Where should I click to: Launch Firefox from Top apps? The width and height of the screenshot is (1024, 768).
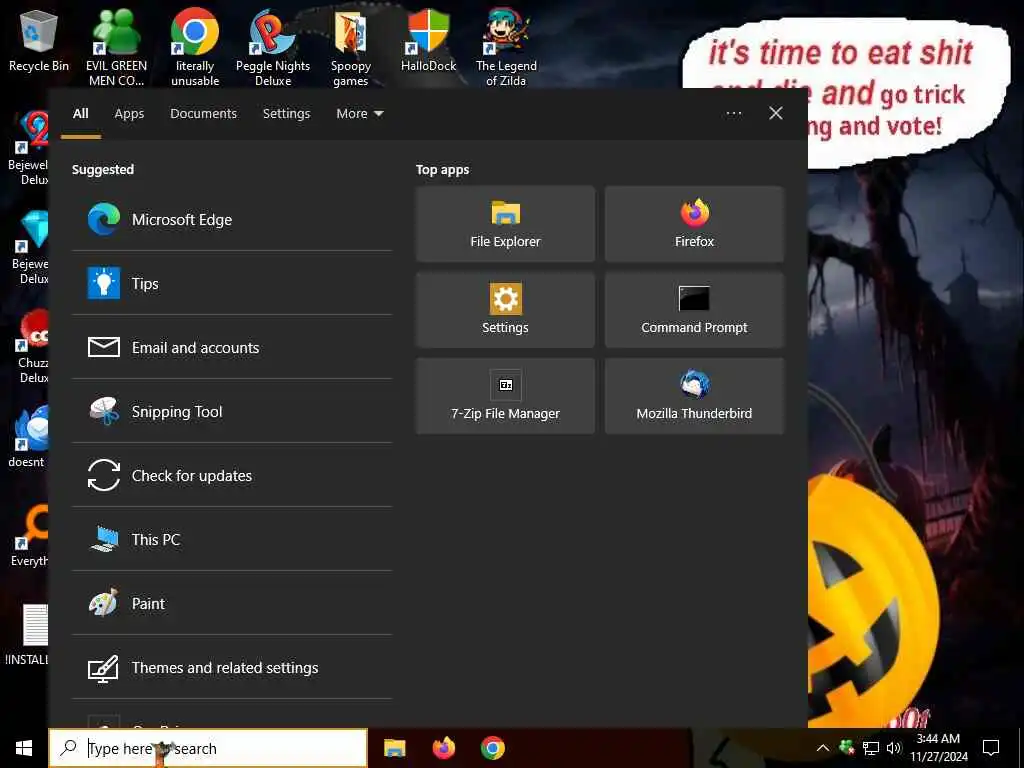tap(694, 224)
